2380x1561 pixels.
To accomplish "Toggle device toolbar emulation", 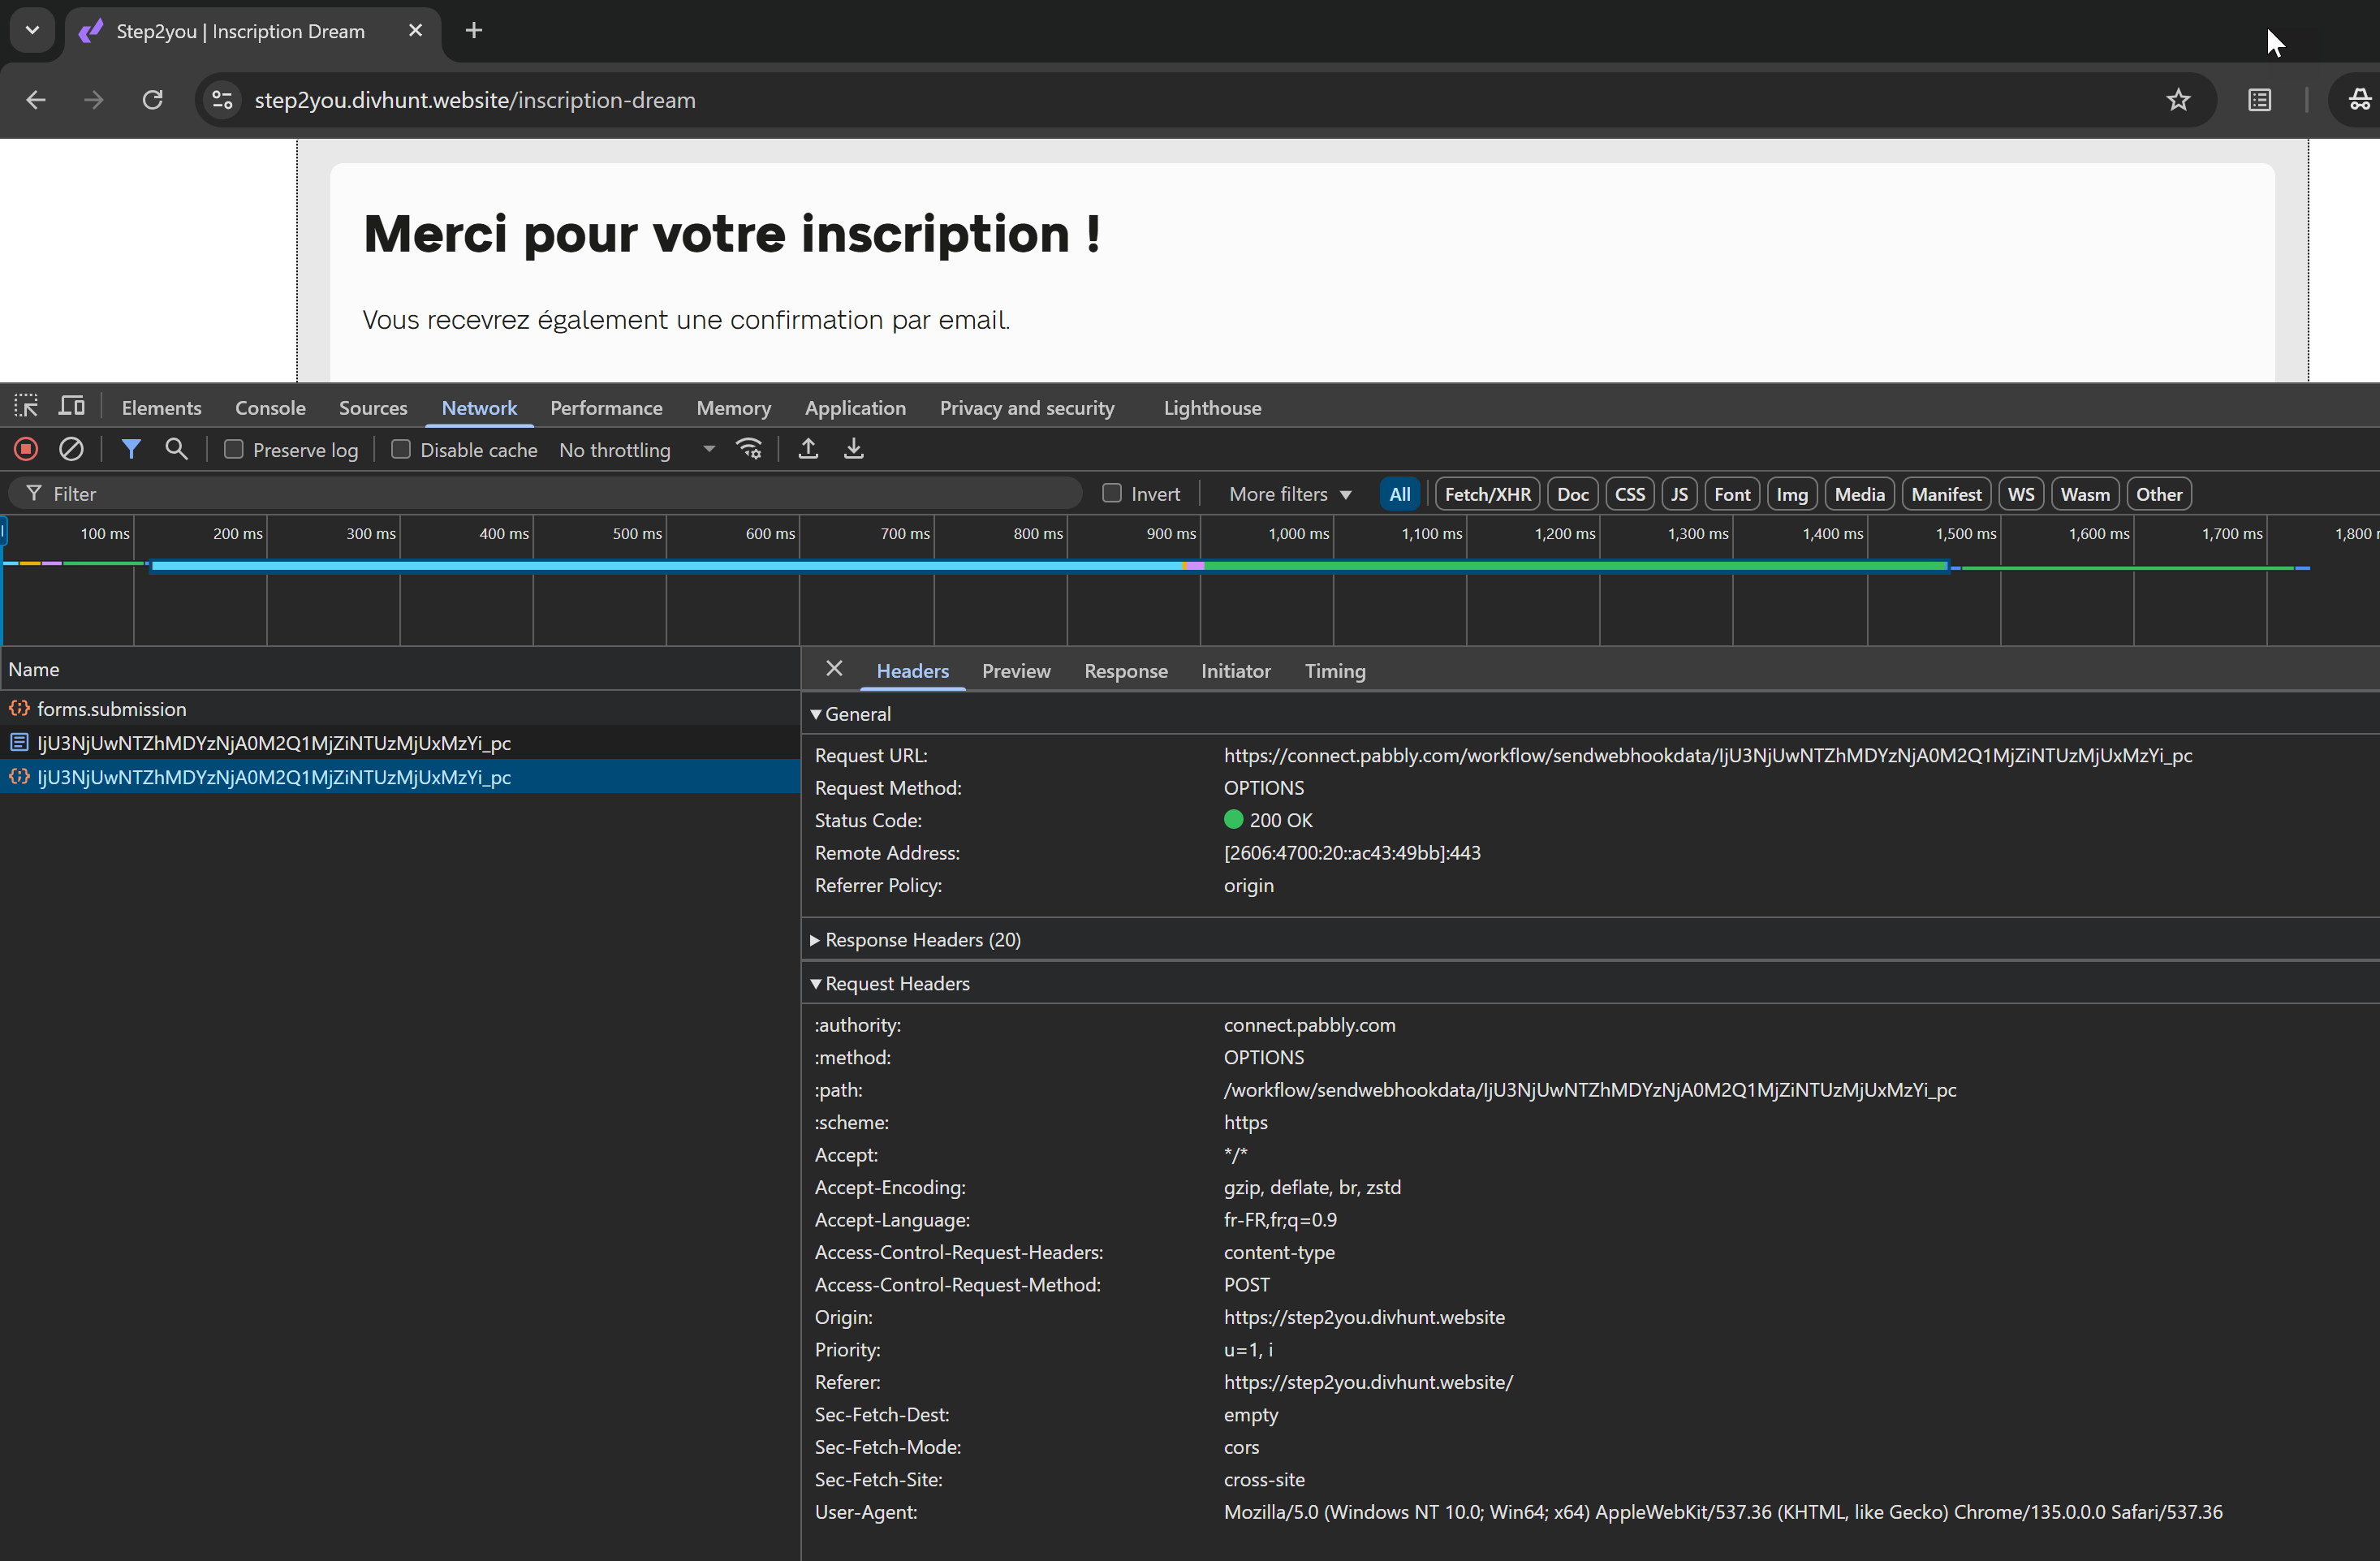I will [x=72, y=407].
